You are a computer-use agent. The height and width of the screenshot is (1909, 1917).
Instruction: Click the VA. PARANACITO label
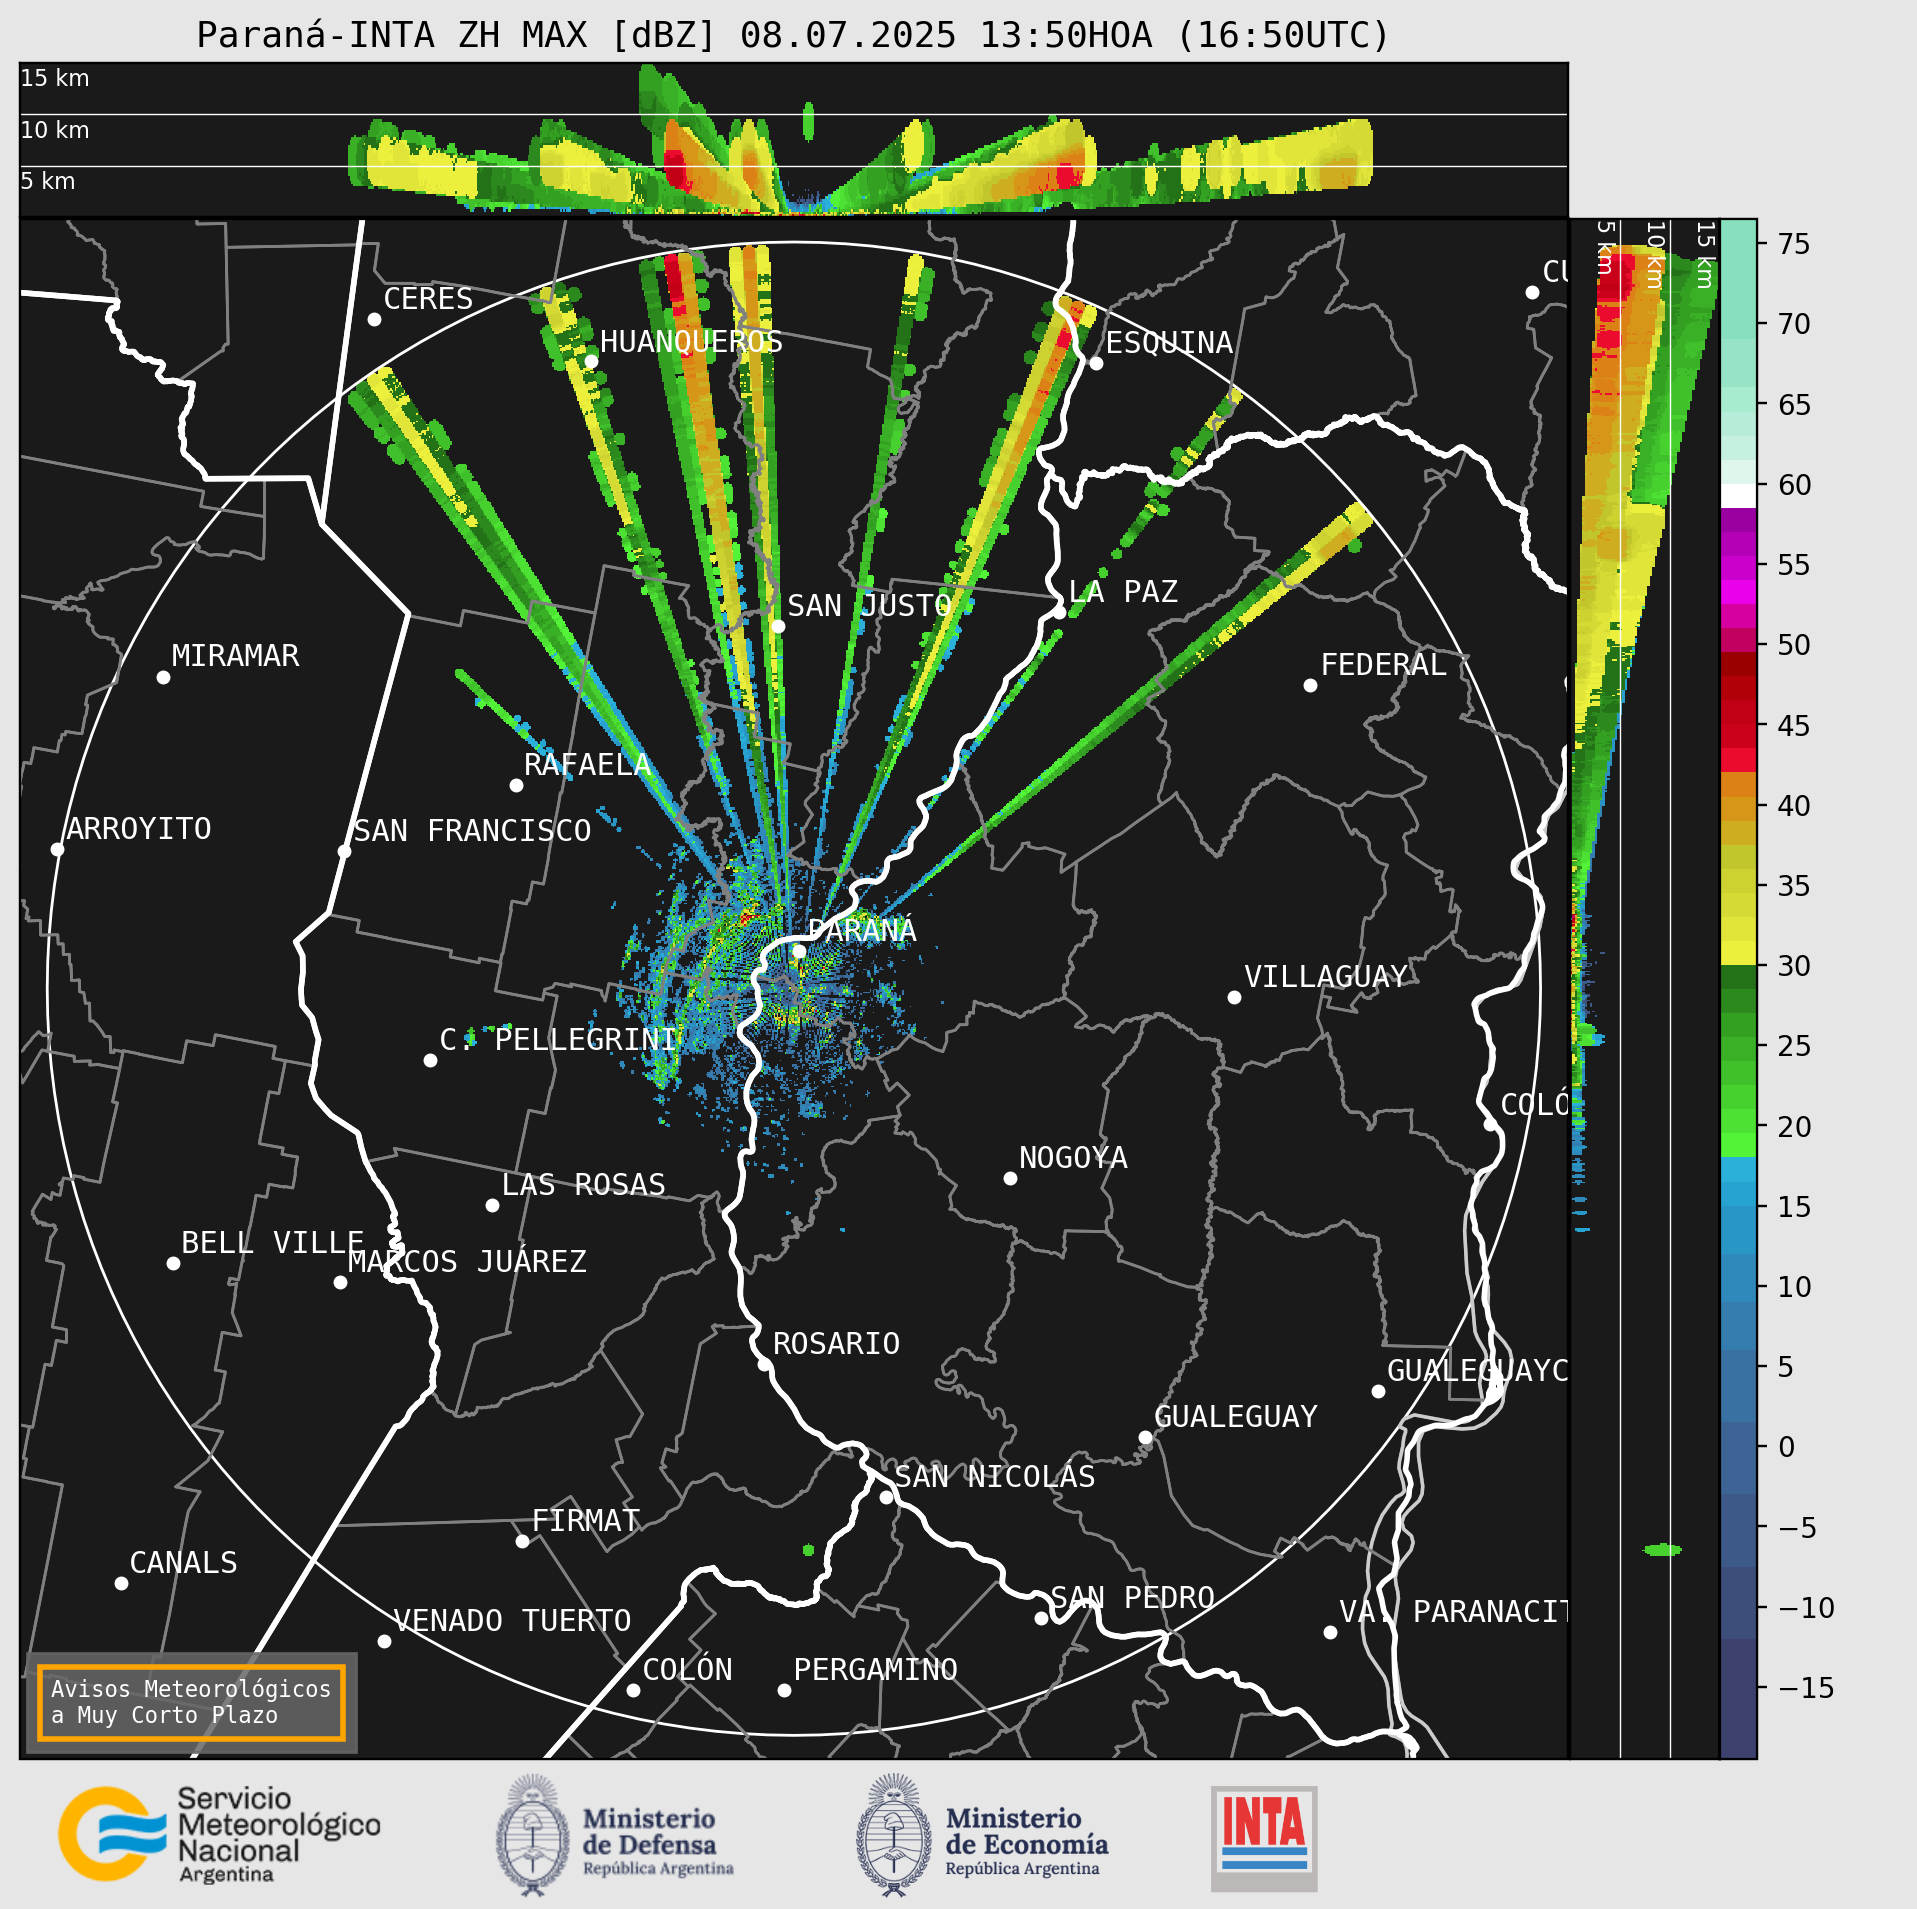[x=1453, y=1611]
